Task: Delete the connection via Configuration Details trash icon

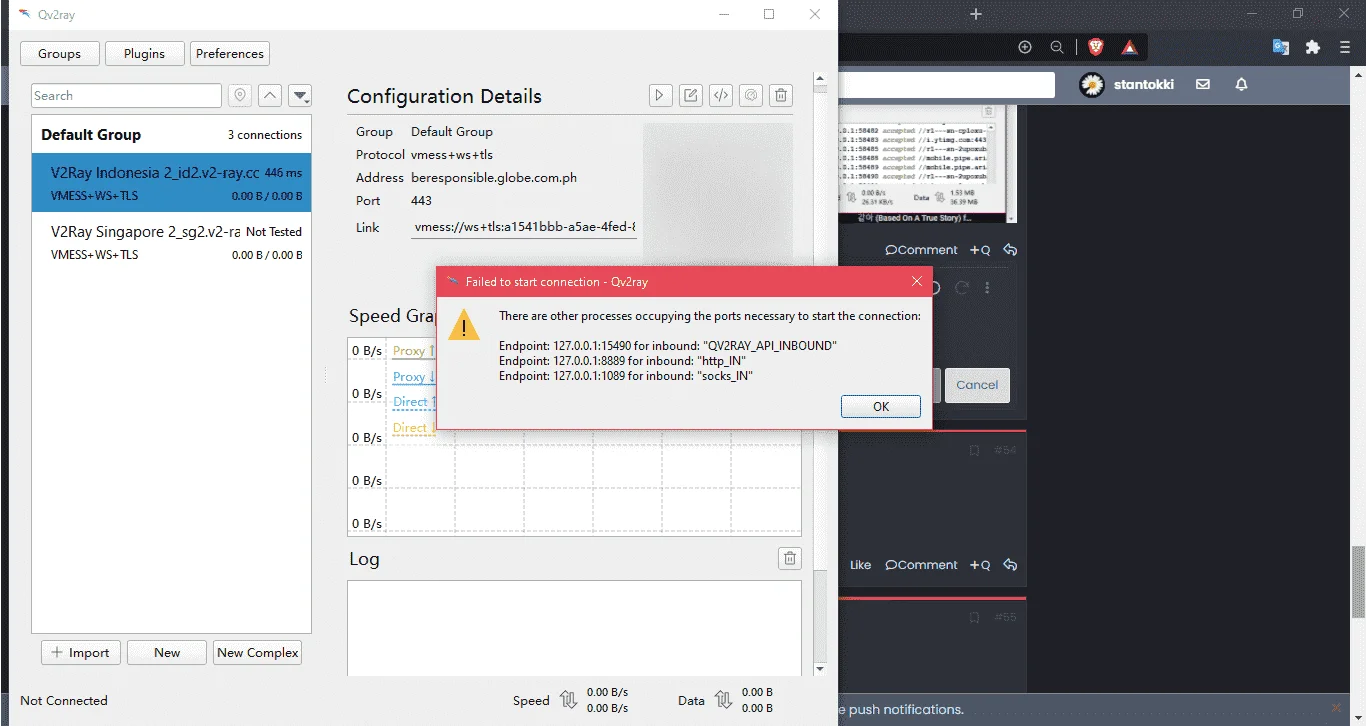Action: (x=782, y=95)
